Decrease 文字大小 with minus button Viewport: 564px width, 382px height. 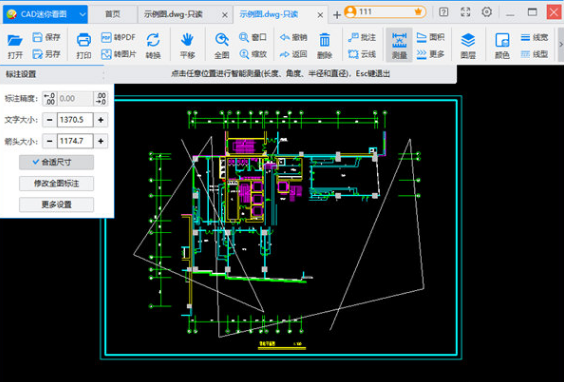(x=50, y=120)
